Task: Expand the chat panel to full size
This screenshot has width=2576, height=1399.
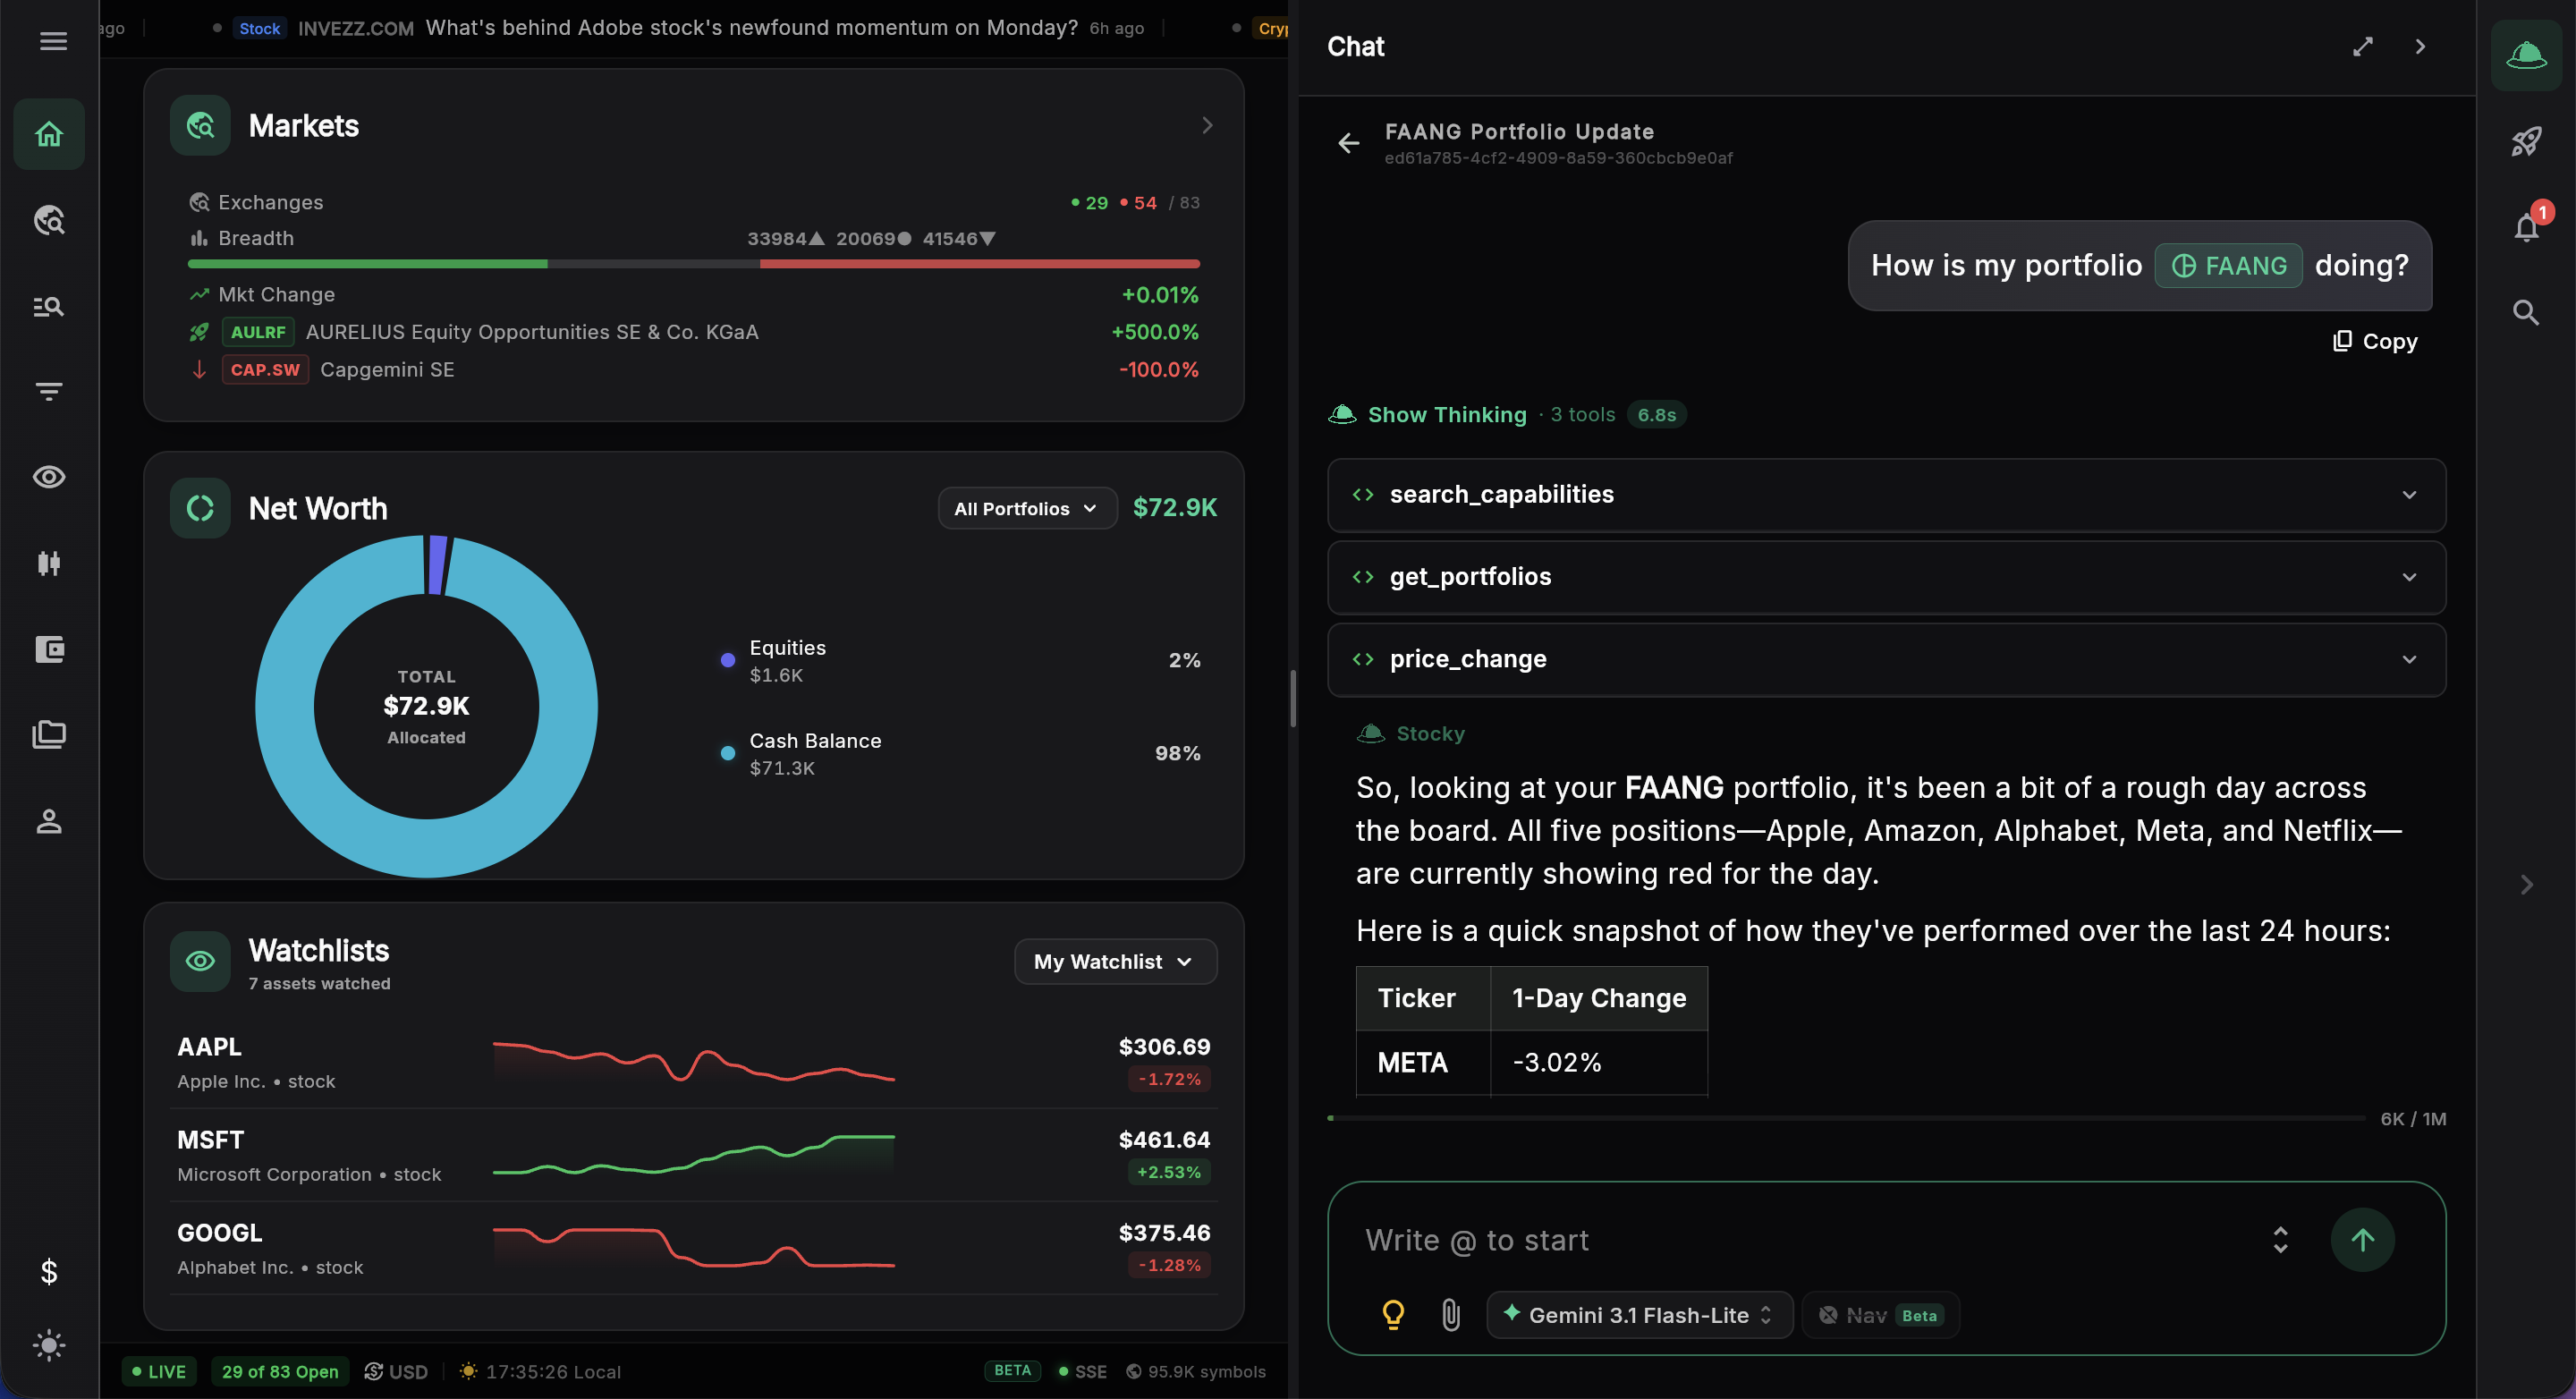Action: point(2363,47)
